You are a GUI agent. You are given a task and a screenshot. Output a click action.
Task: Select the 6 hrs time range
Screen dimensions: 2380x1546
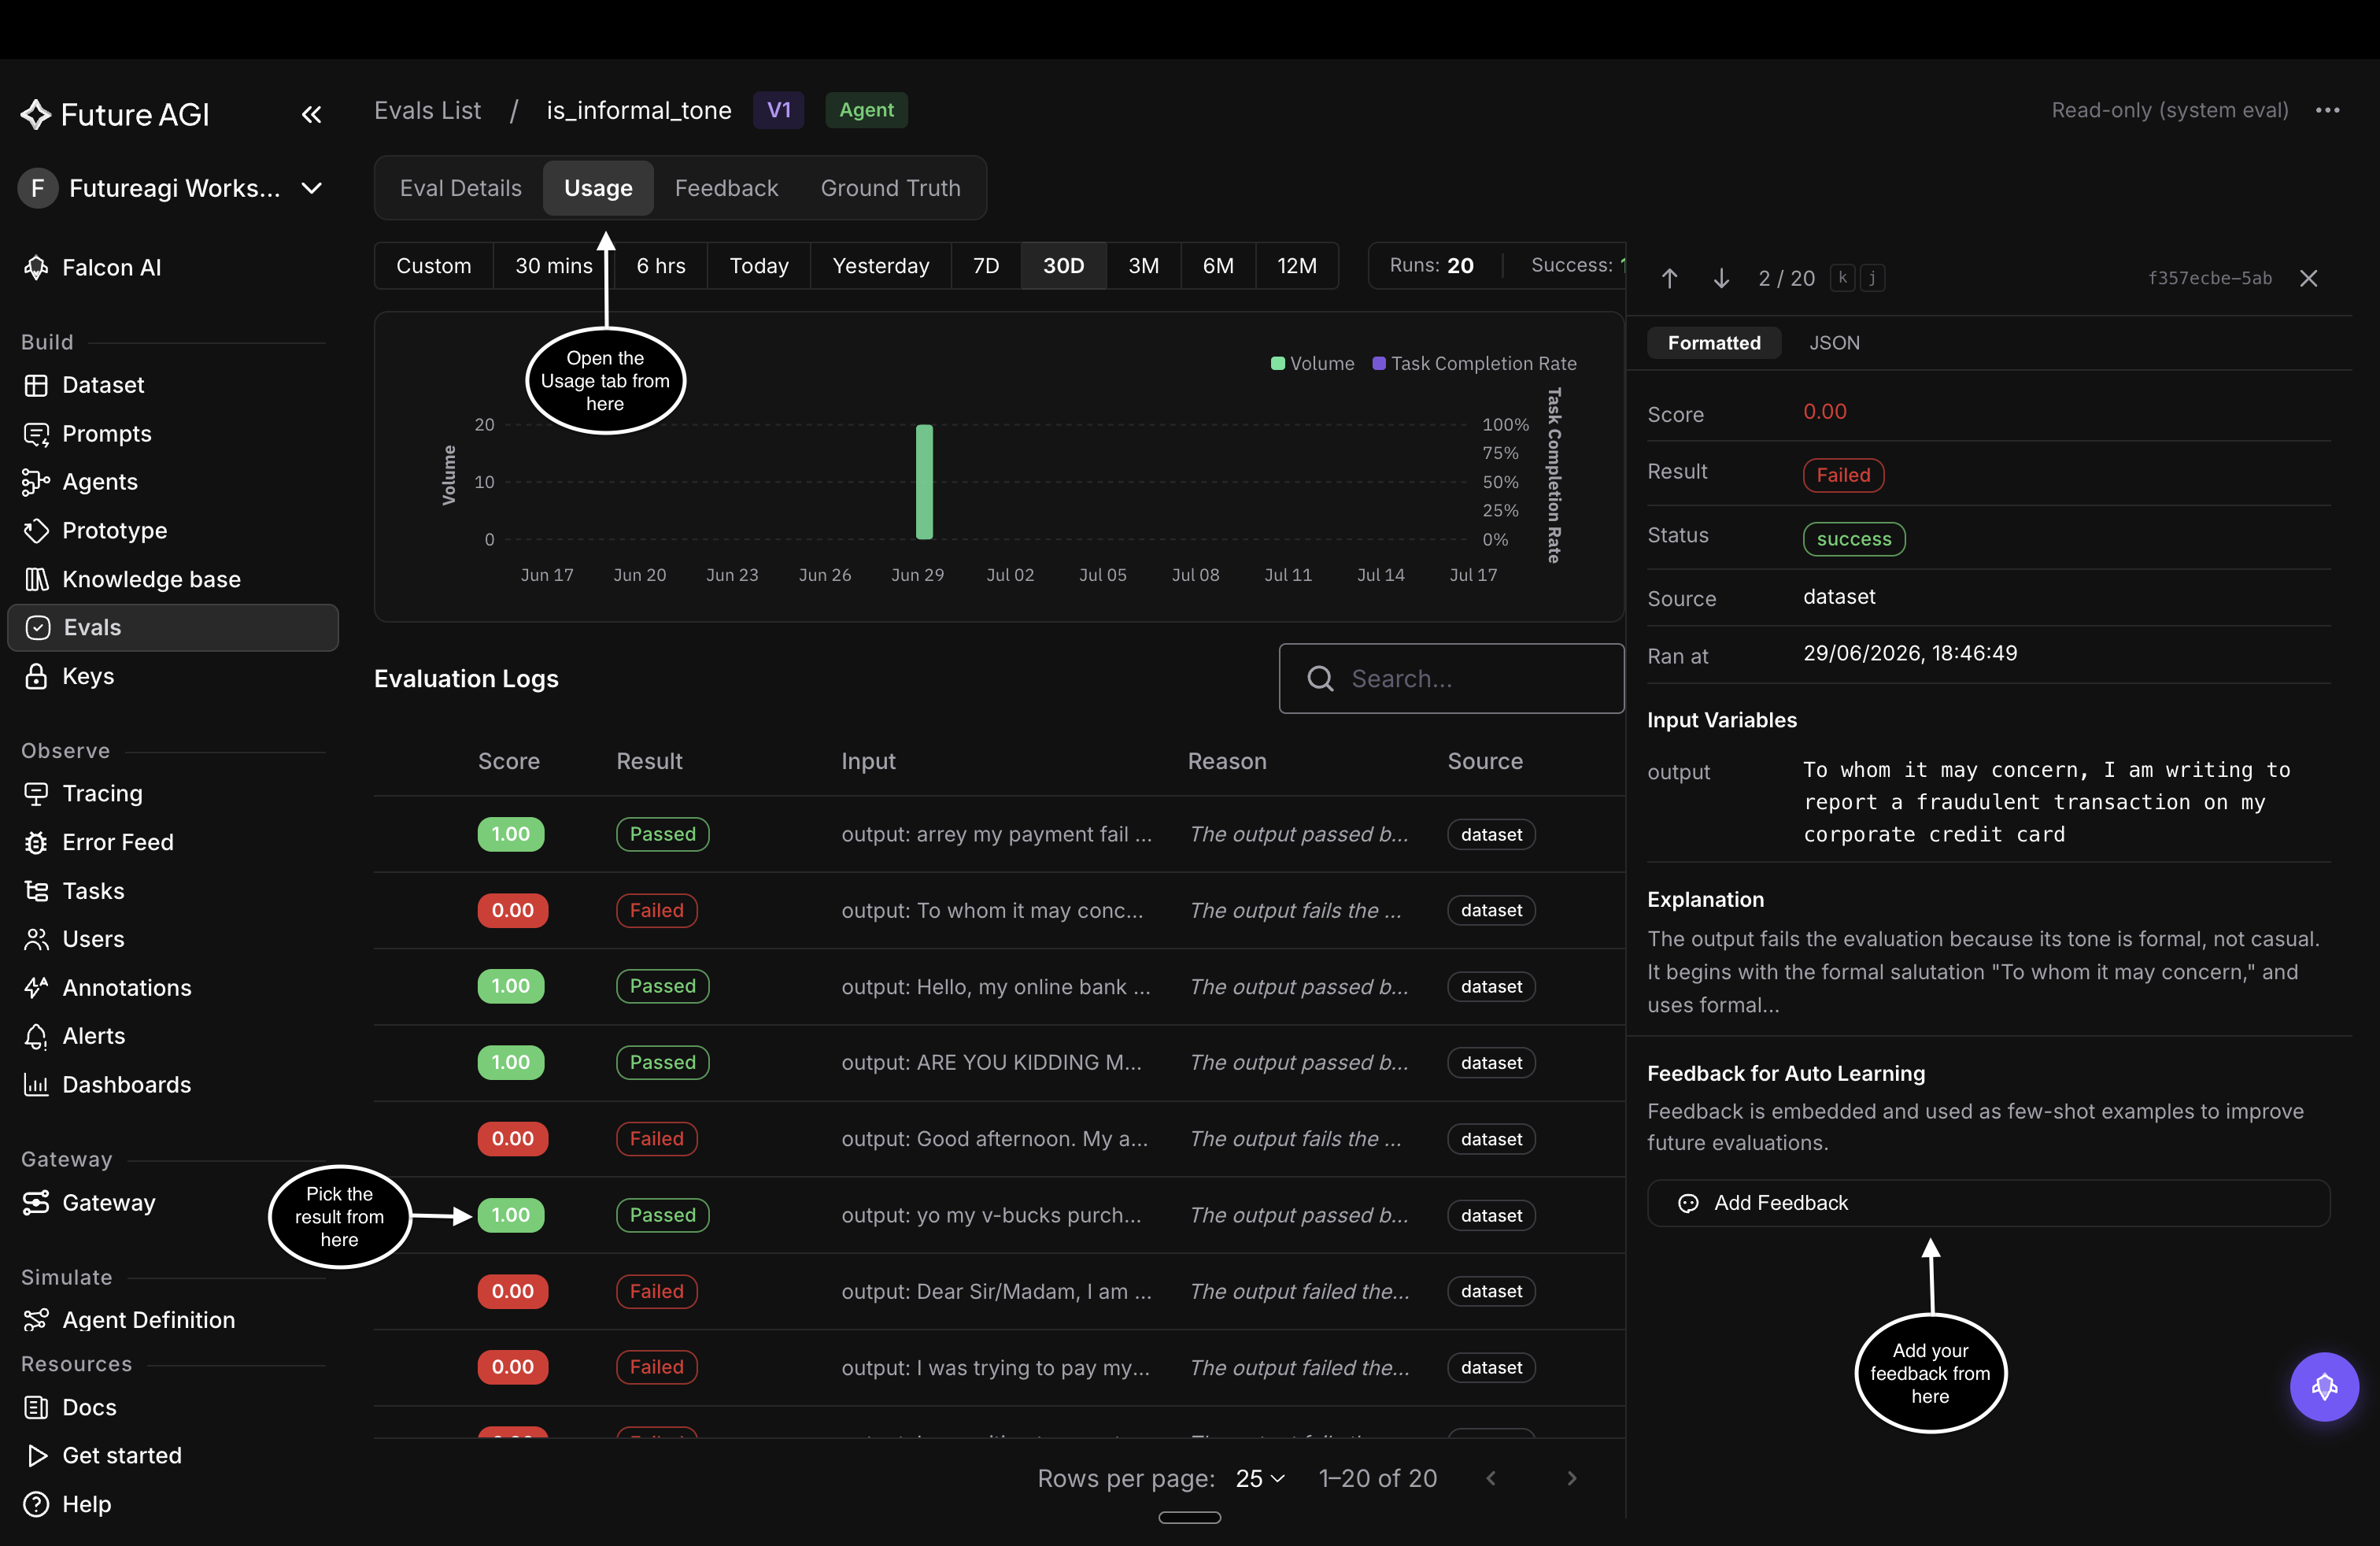tap(661, 266)
